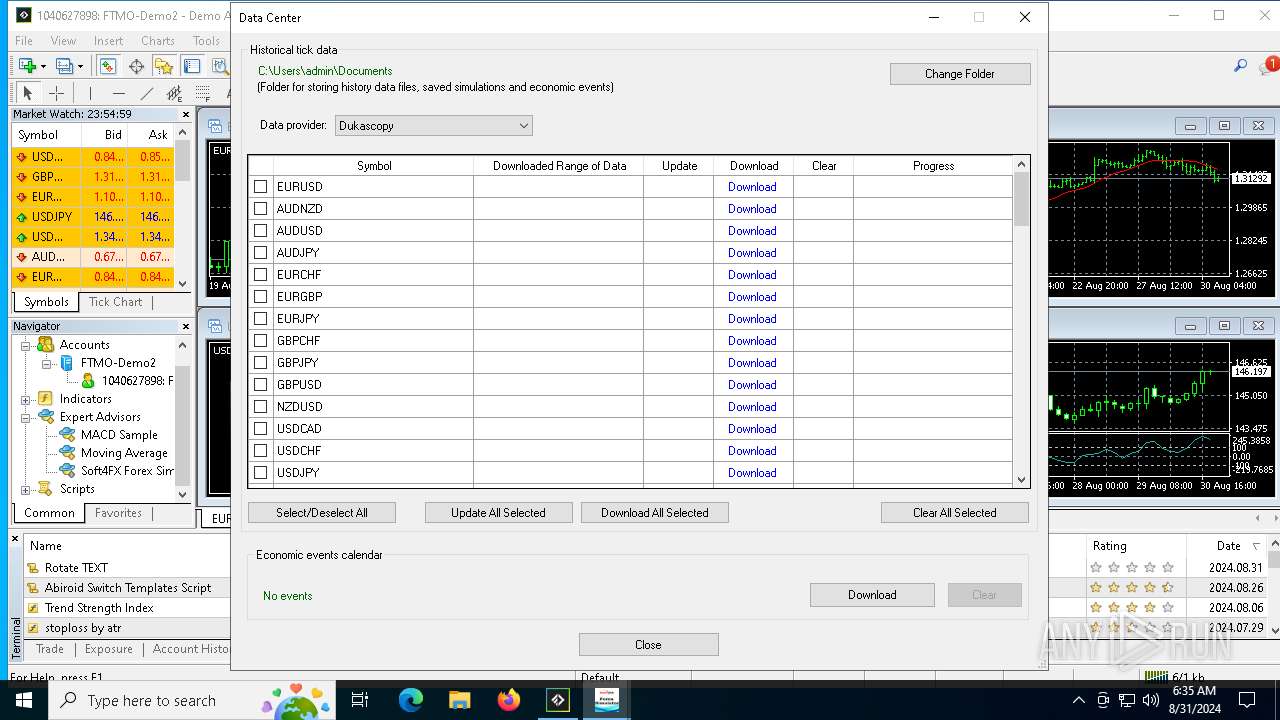Open File Explorer from the taskbar
Image resolution: width=1280 pixels, height=720 pixels.
coord(459,700)
